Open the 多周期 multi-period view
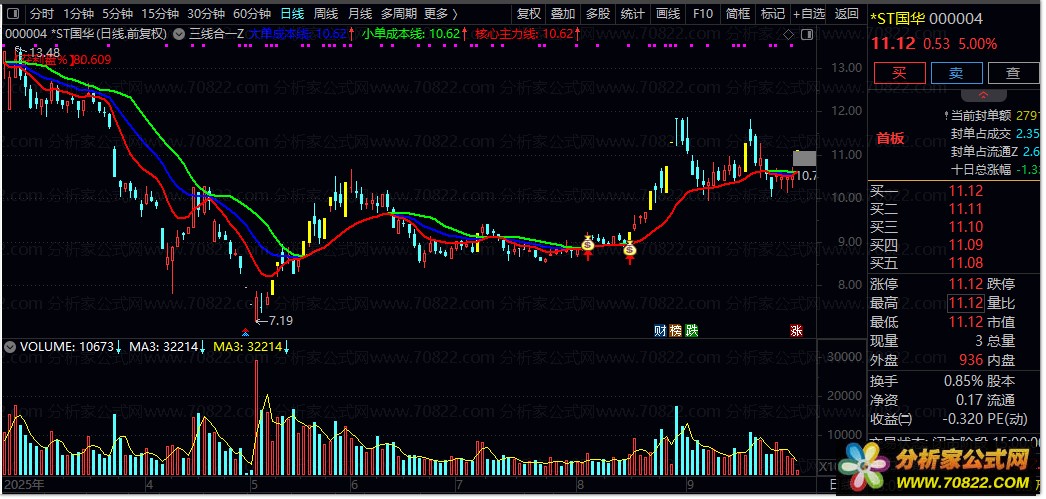 point(399,13)
